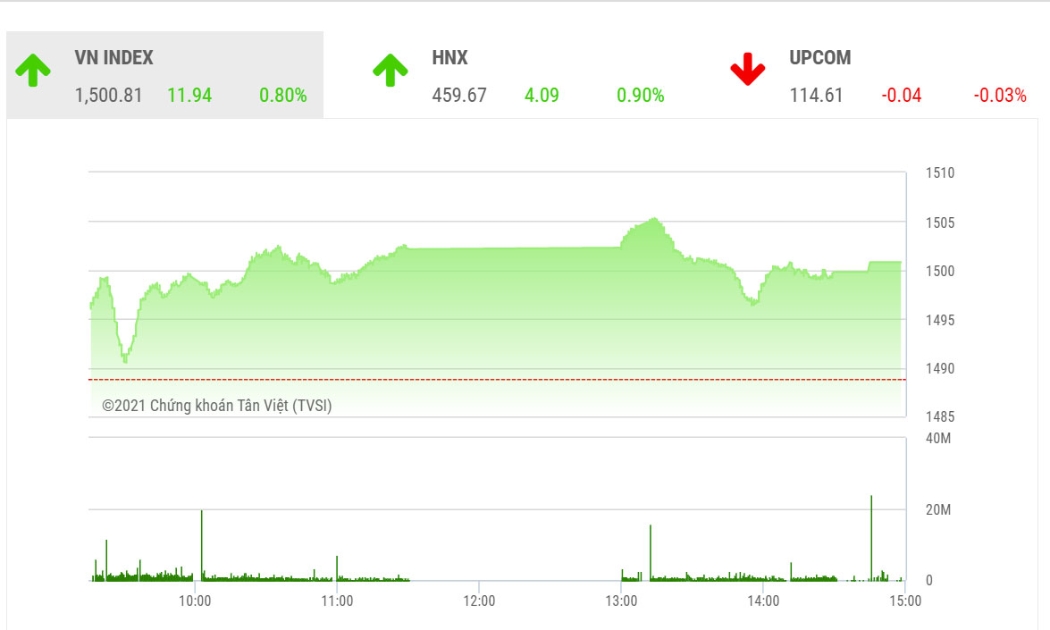Click the price chart peak after 13:00
The image size is (1050, 630).
coord(654,218)
